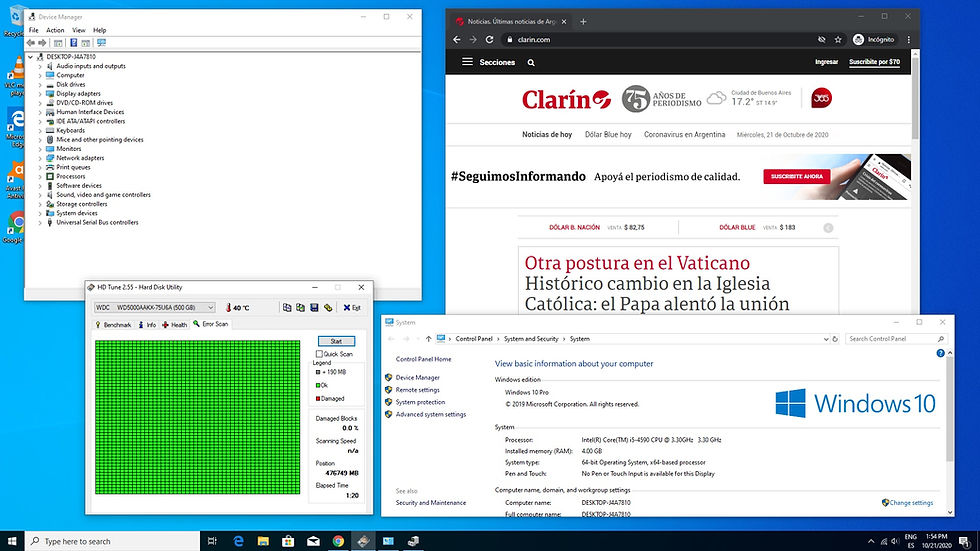Expand the Processors node
The image size is (980, 551).
tap(40, 176)
